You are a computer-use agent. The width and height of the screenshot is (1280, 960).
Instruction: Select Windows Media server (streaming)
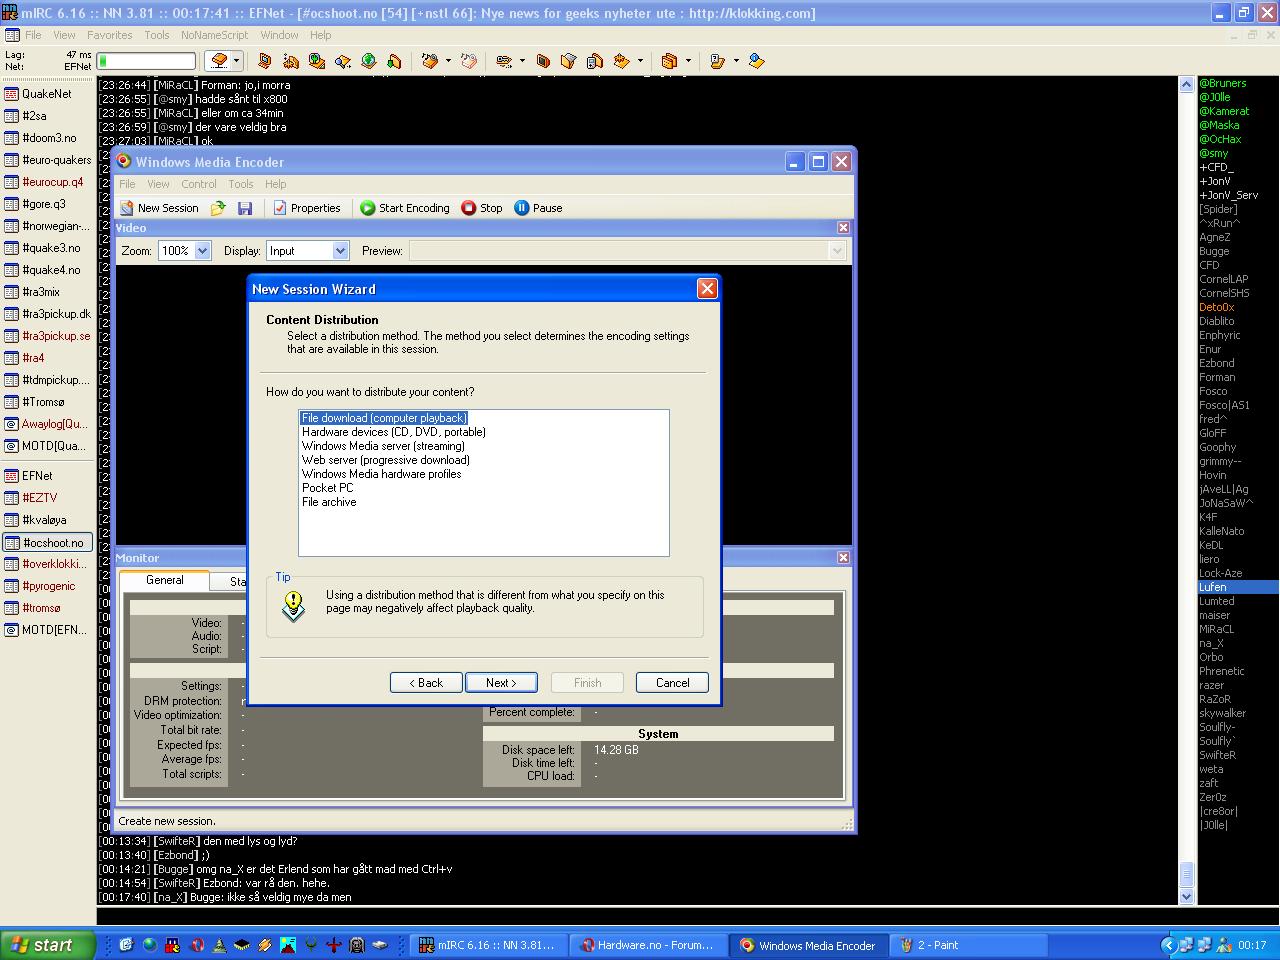click(383, 446)
